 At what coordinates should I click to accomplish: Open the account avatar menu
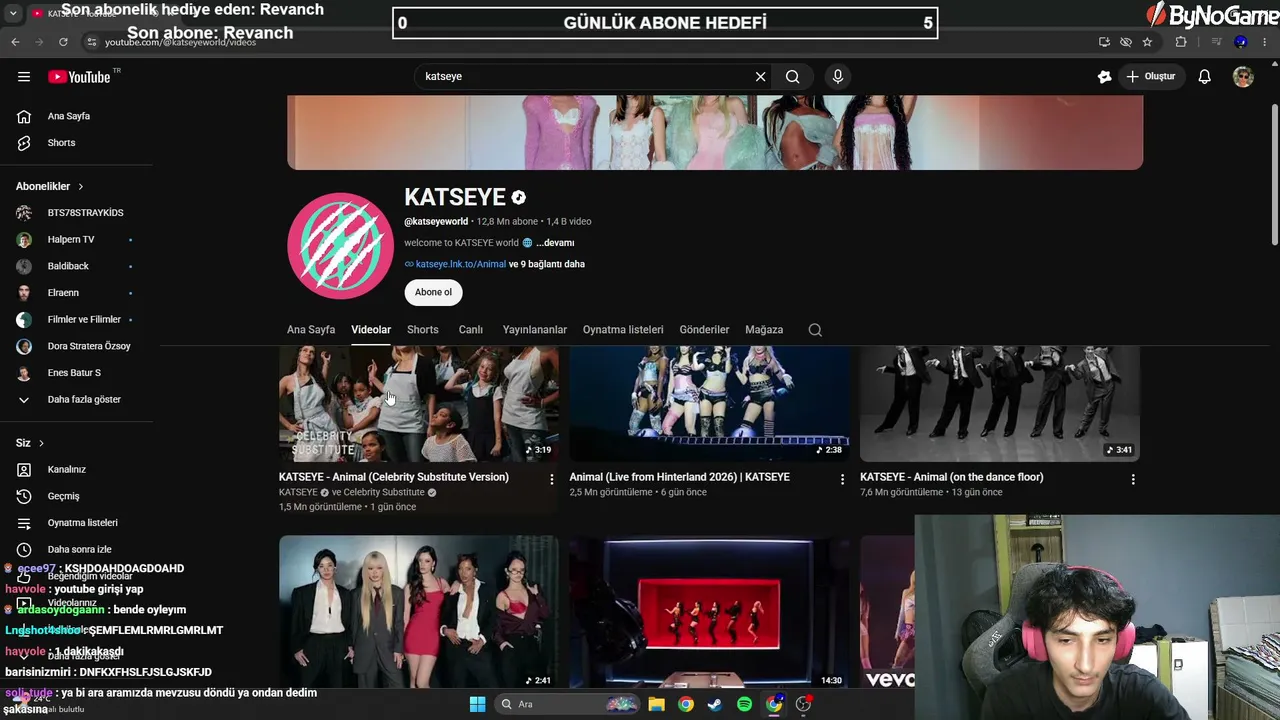pyautogui.click(x=1243, y=77)
